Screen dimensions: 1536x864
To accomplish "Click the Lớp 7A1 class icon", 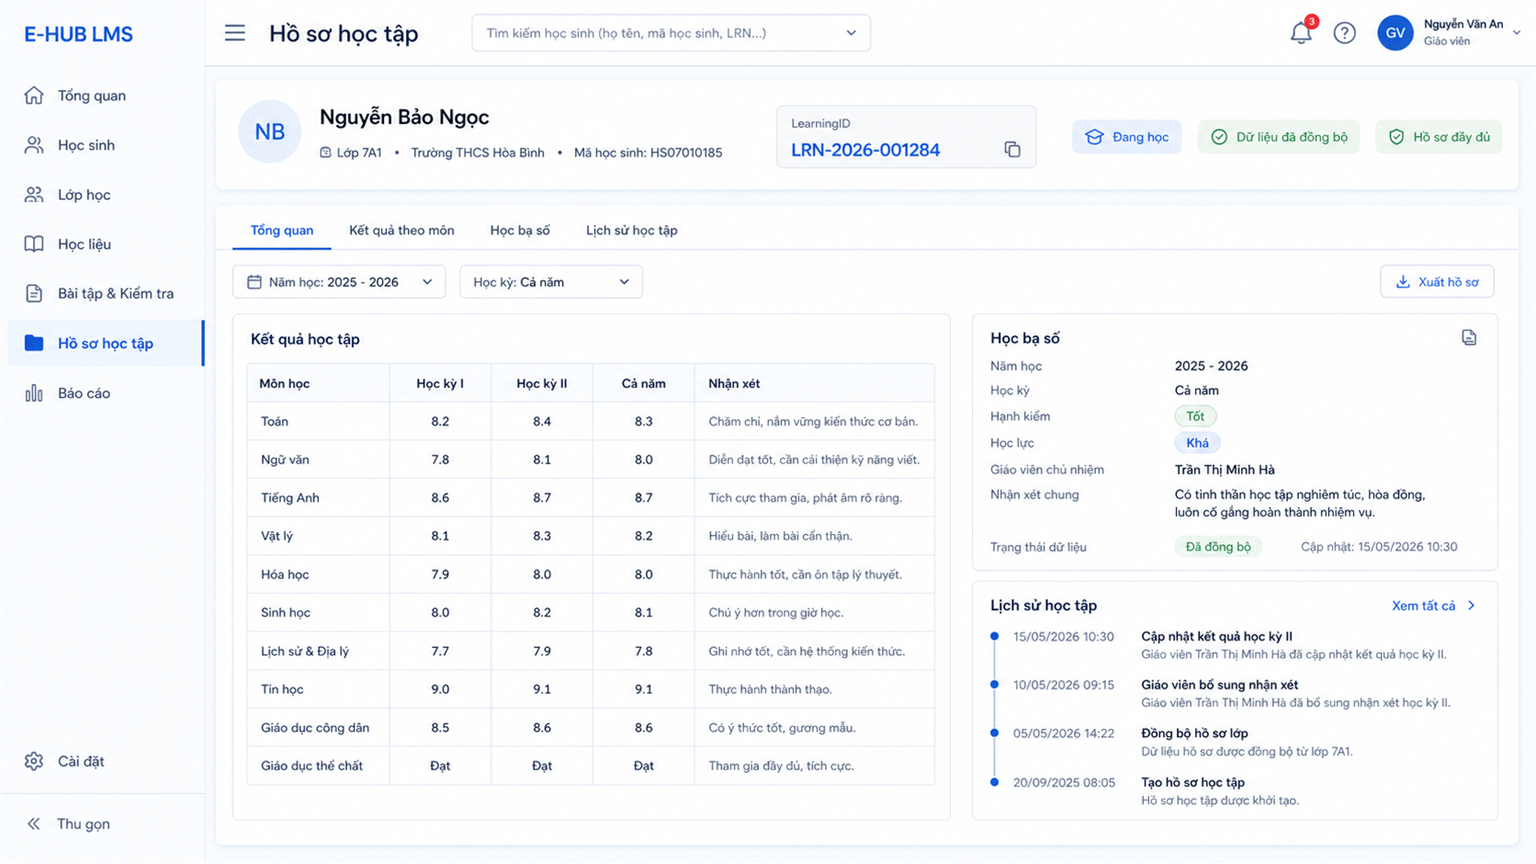I will [x=325, y=153].
